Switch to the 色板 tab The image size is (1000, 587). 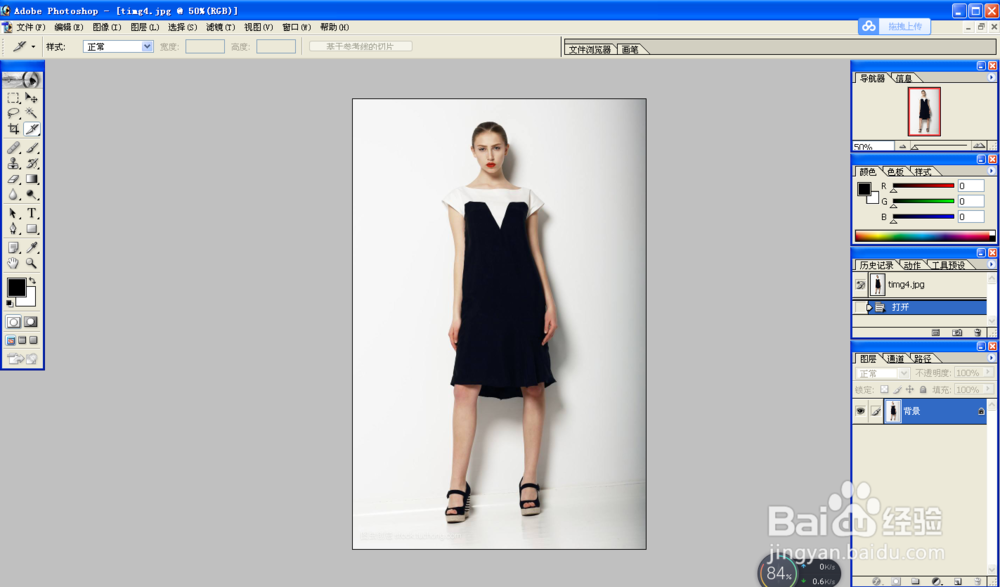[895, 172]
